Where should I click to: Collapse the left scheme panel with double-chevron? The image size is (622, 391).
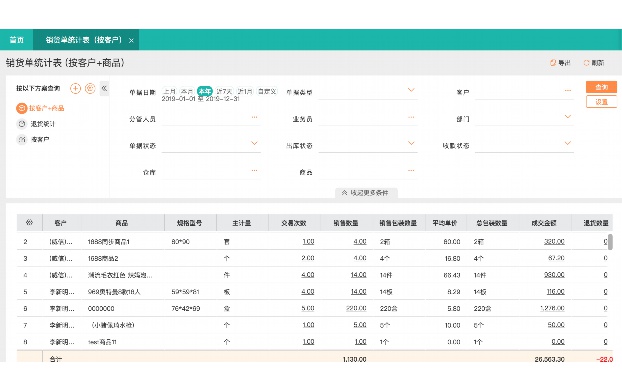click(104, 88)
